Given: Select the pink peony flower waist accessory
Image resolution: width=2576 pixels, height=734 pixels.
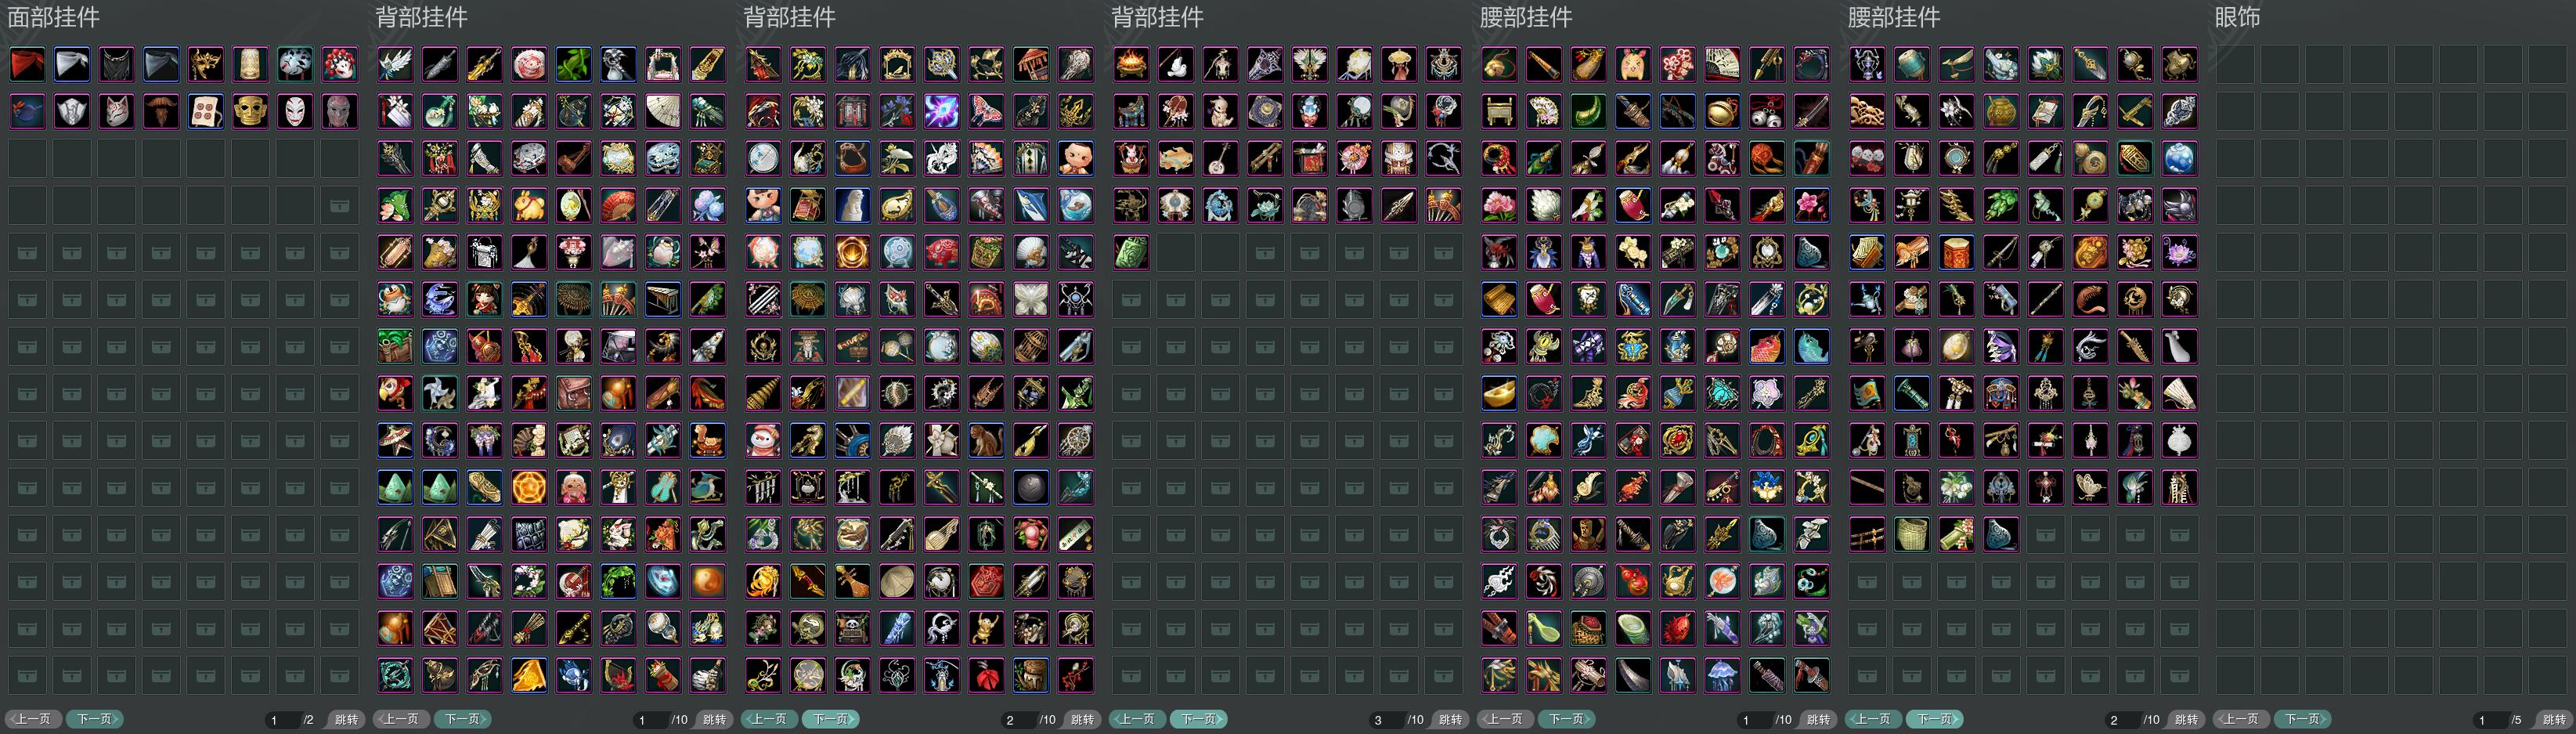Looking at the screenshot, I should click(x=1499, y=206).
